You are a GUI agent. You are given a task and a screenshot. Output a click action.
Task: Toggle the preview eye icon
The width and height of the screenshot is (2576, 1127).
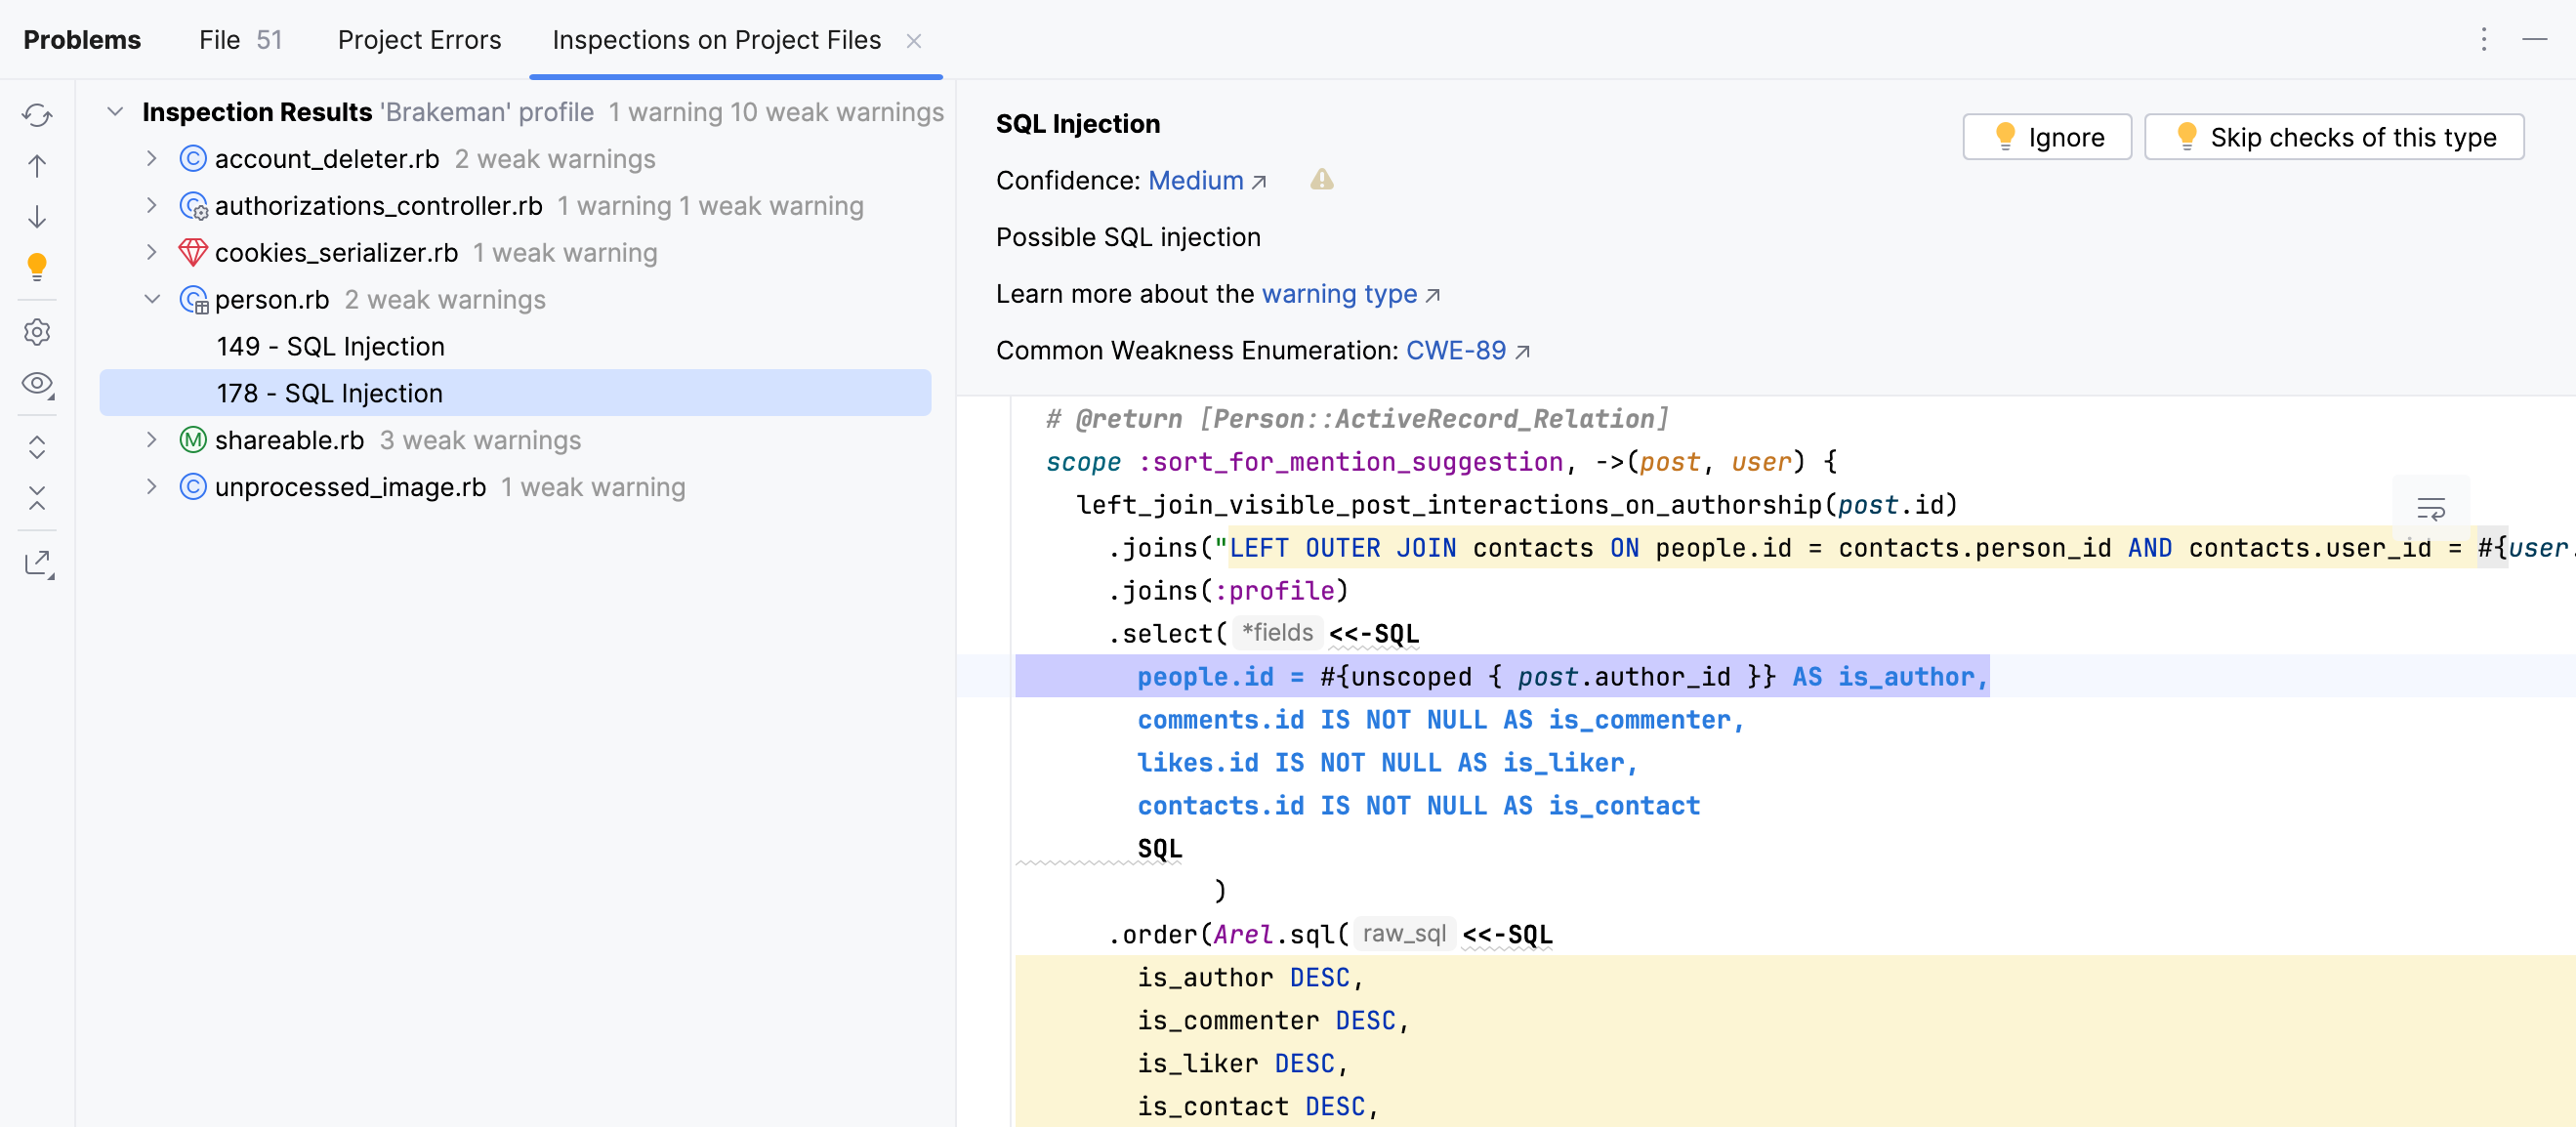coord(37,384)
